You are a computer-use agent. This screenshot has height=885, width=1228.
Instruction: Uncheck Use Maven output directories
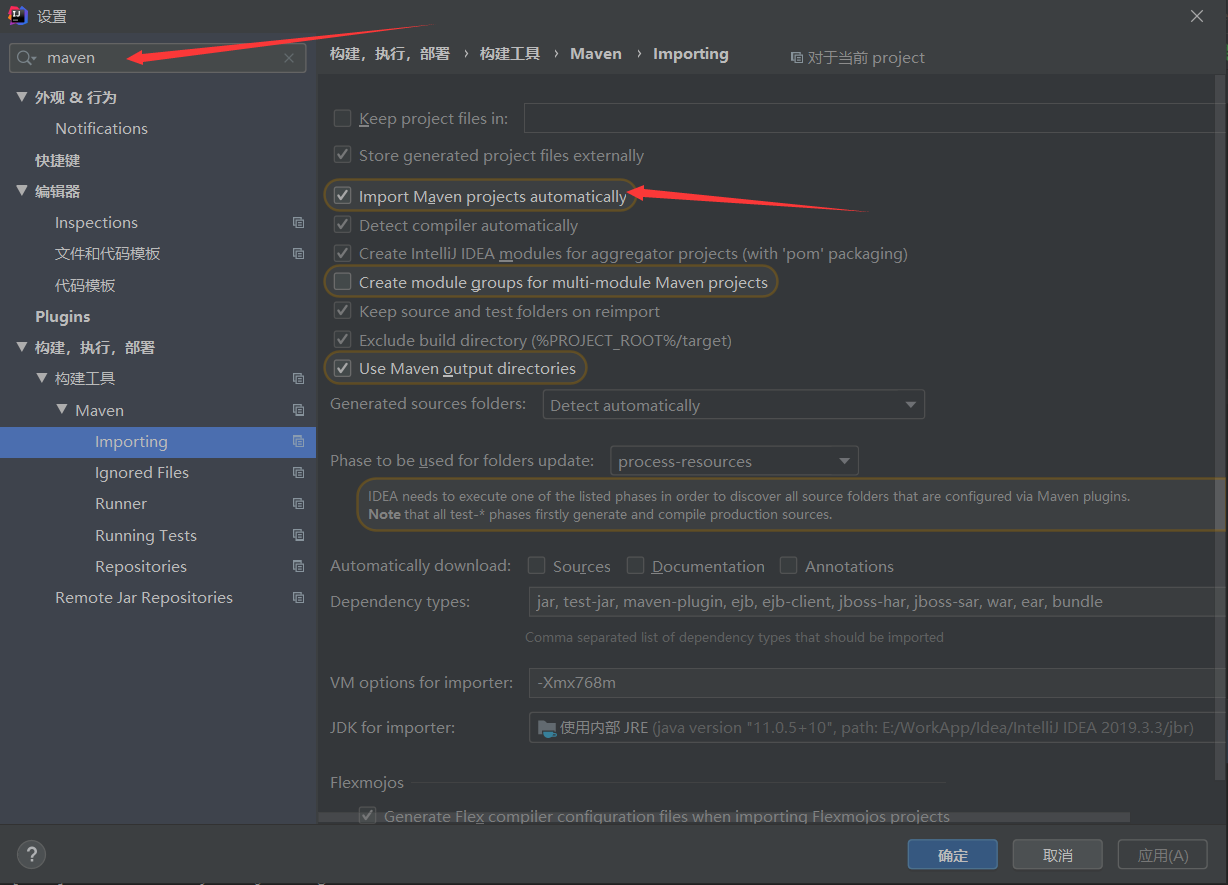point(342,368)
